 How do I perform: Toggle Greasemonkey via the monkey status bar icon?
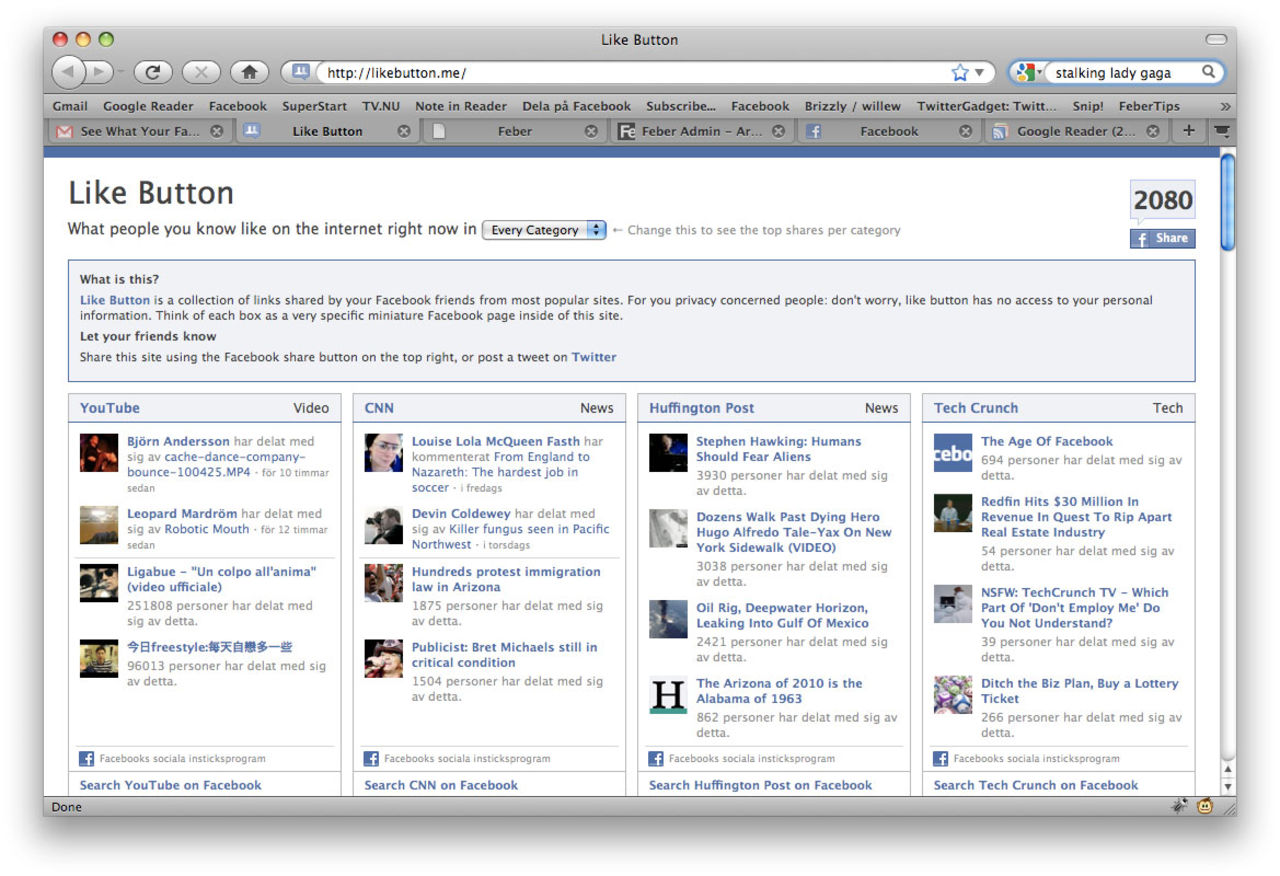(x=1205, y=806)
